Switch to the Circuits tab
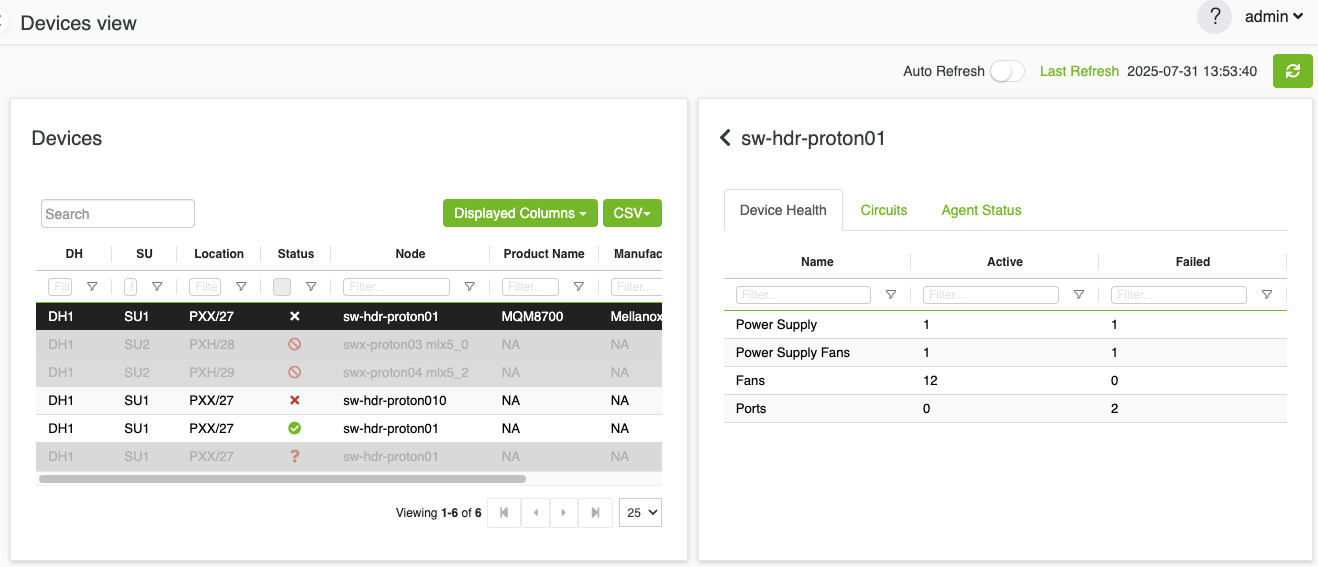1318x567 pixels. pos(884,210)
